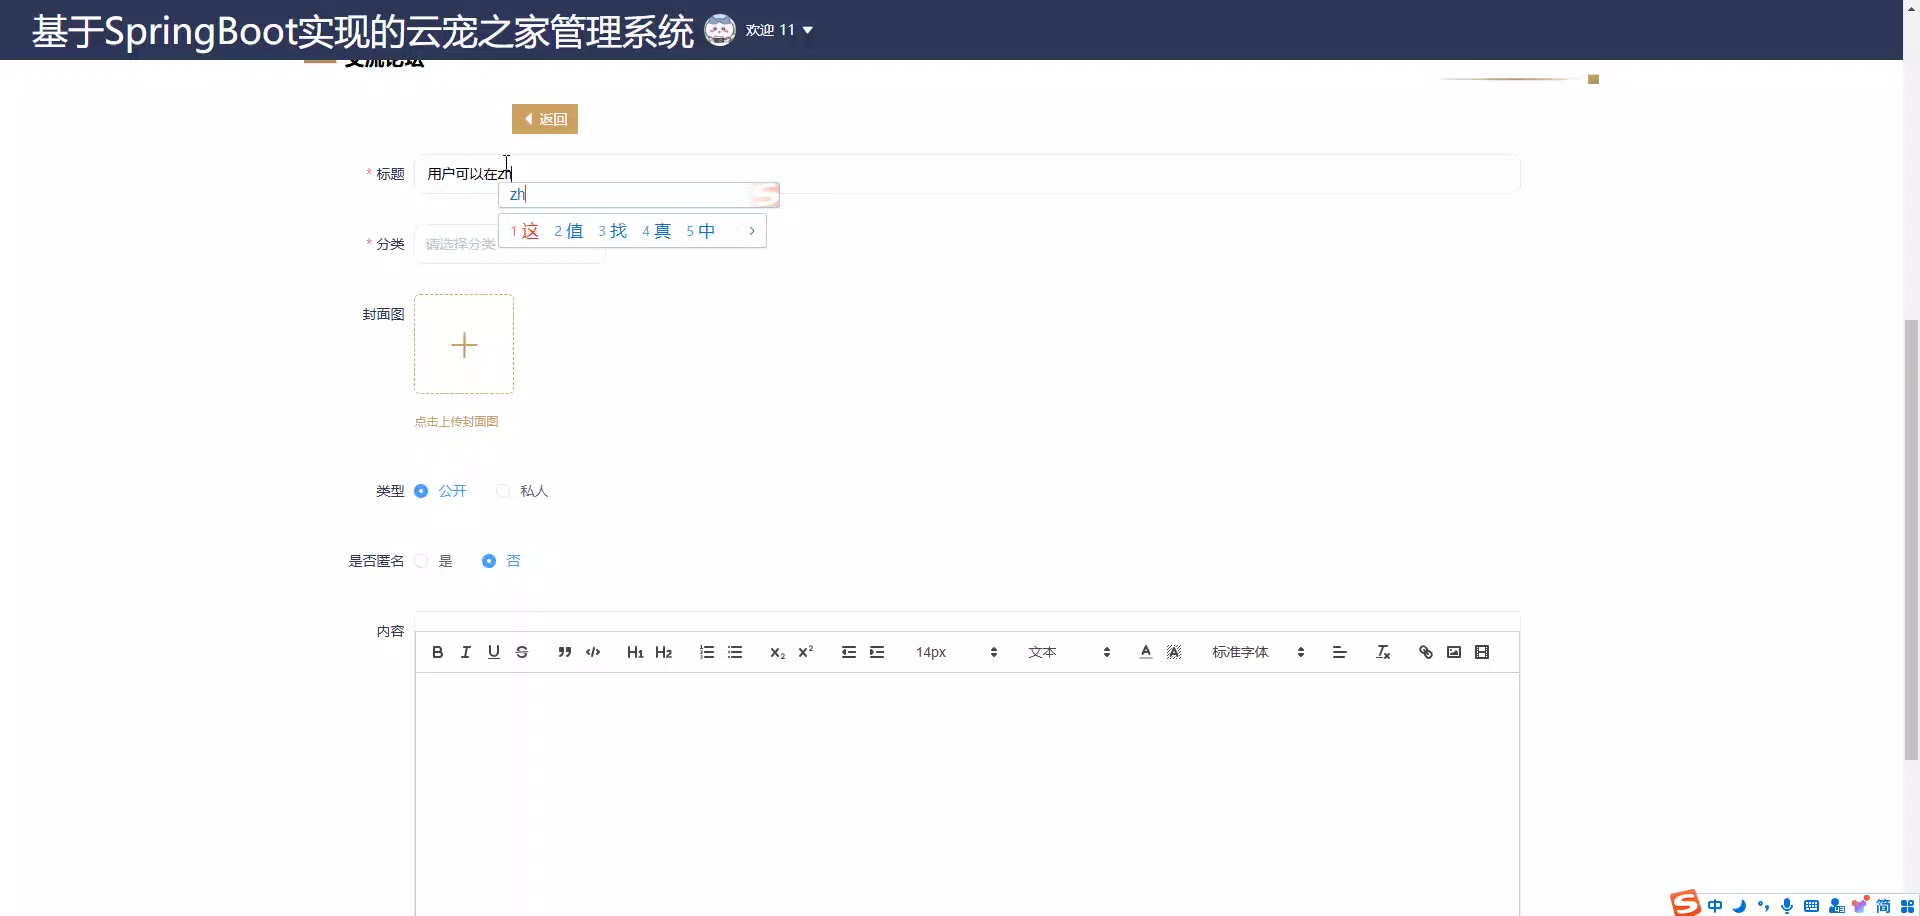The width and height of the screenshot is (1920, 916).
Task: Open the text alignment options
Action: pyautogui.click(x=1340, y=652)
